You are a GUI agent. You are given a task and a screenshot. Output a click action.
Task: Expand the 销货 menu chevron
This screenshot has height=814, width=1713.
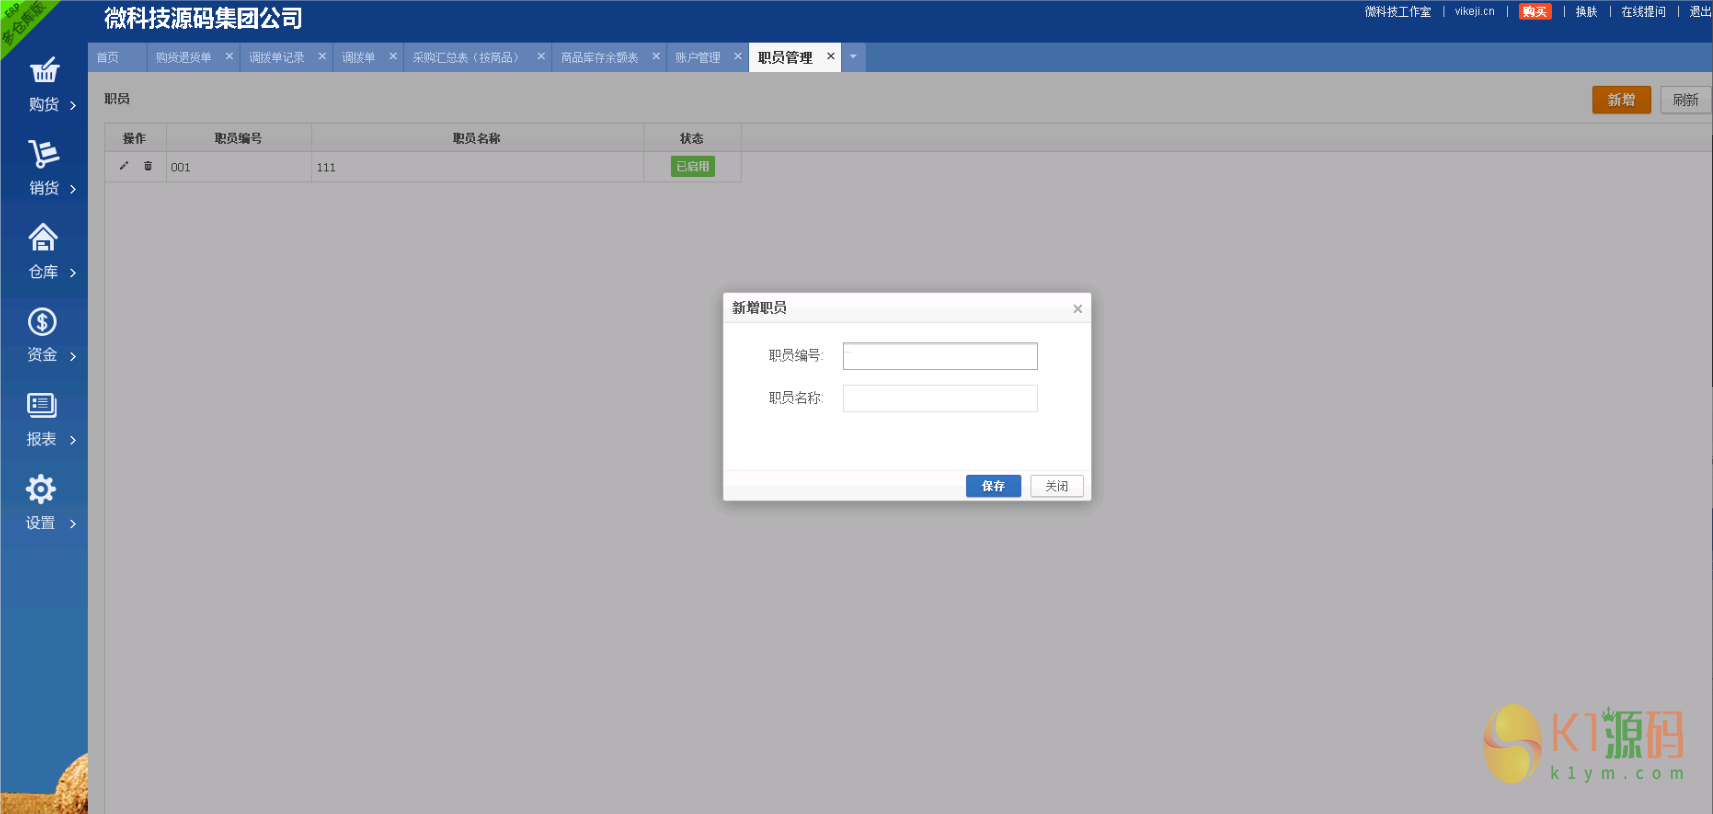click(x=73, y=189)
